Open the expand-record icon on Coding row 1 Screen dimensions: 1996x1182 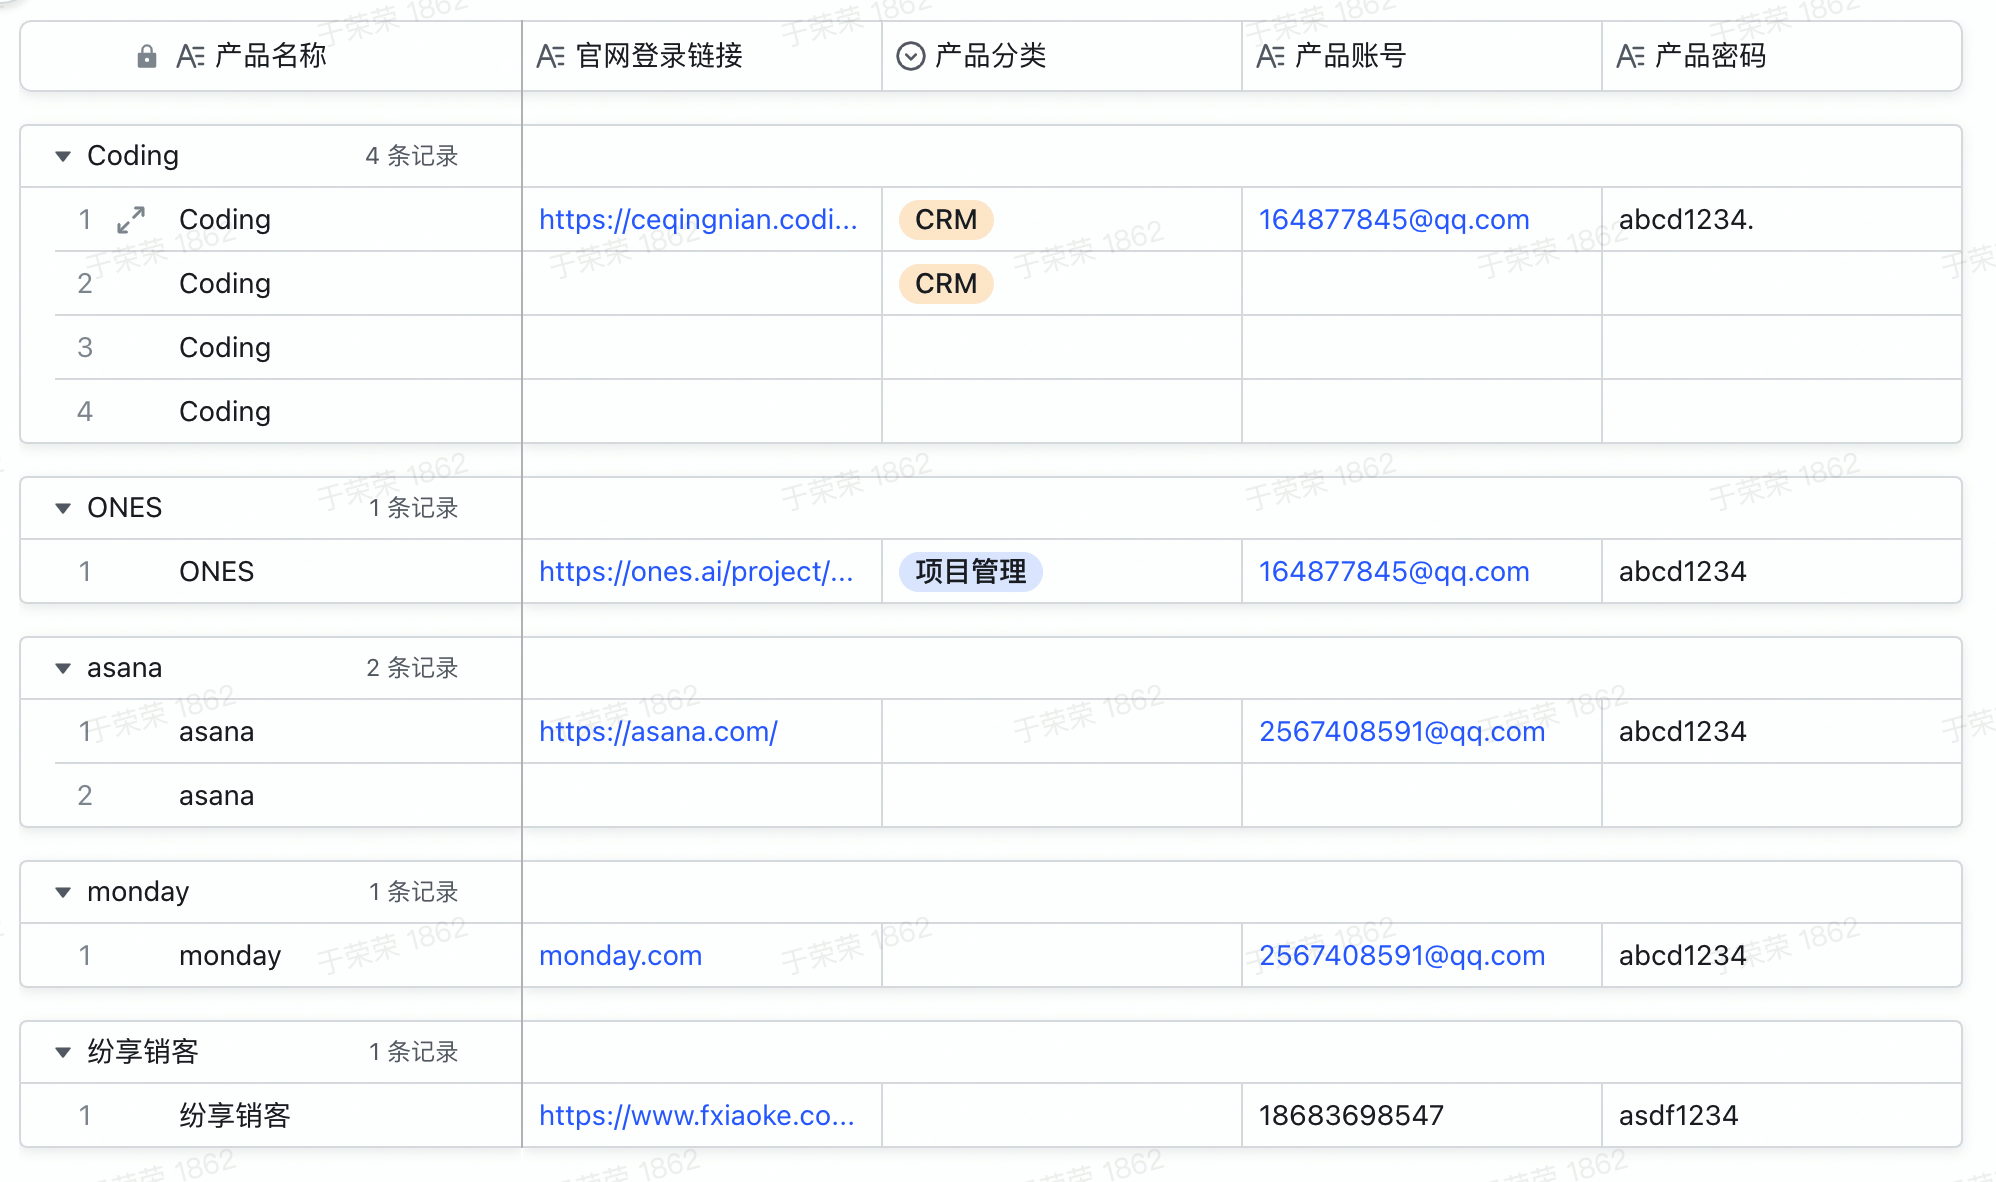tap(131, 220)
